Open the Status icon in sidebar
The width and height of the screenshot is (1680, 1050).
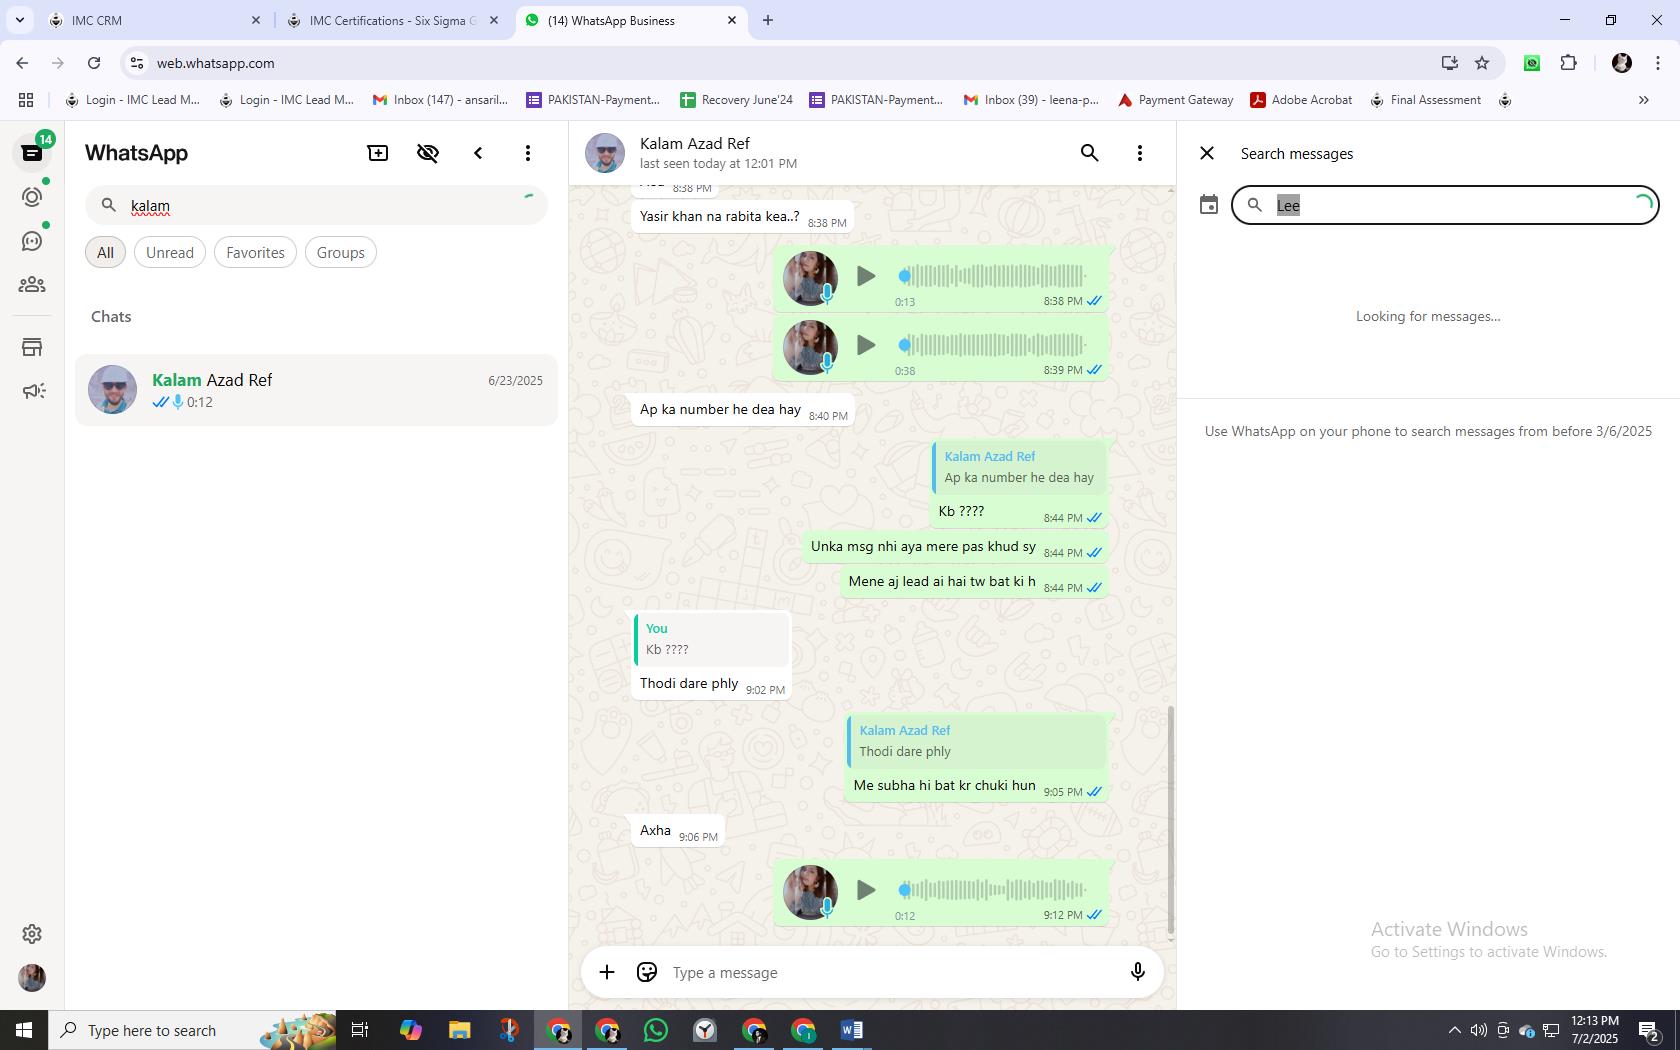click(x=32, y=197)
